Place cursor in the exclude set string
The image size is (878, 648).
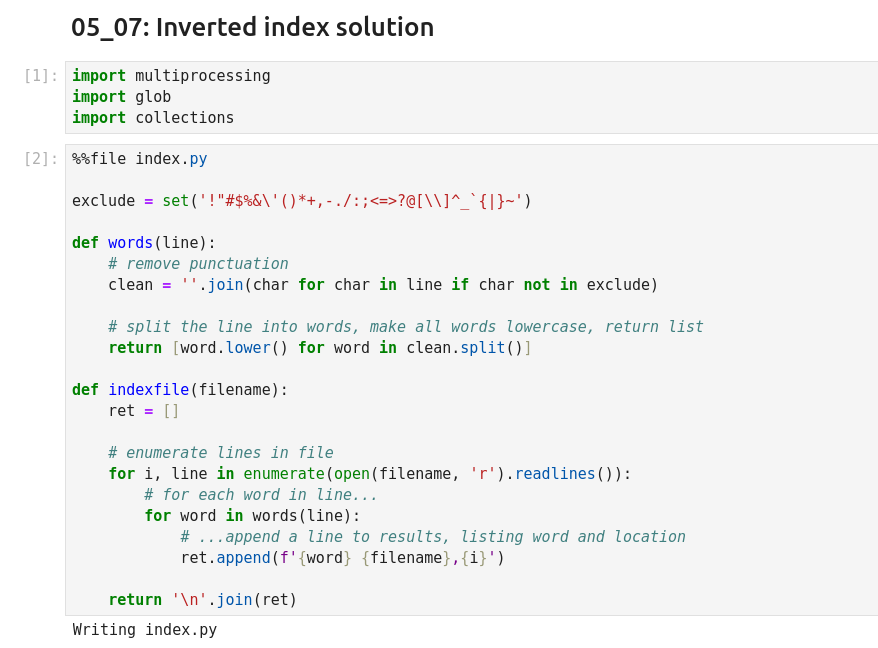coord(360,201)
